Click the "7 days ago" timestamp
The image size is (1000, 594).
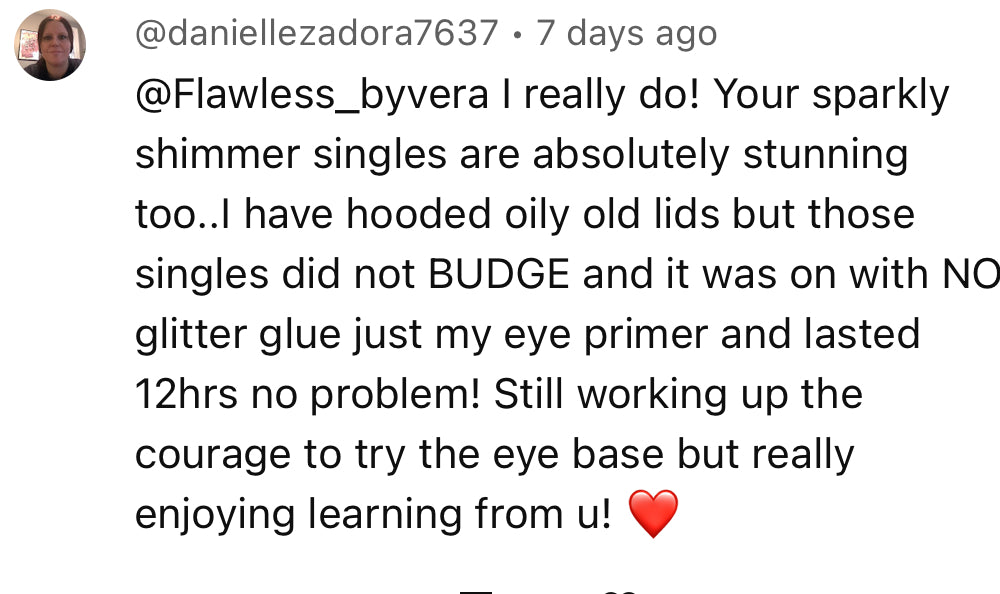tap(627, 34)
